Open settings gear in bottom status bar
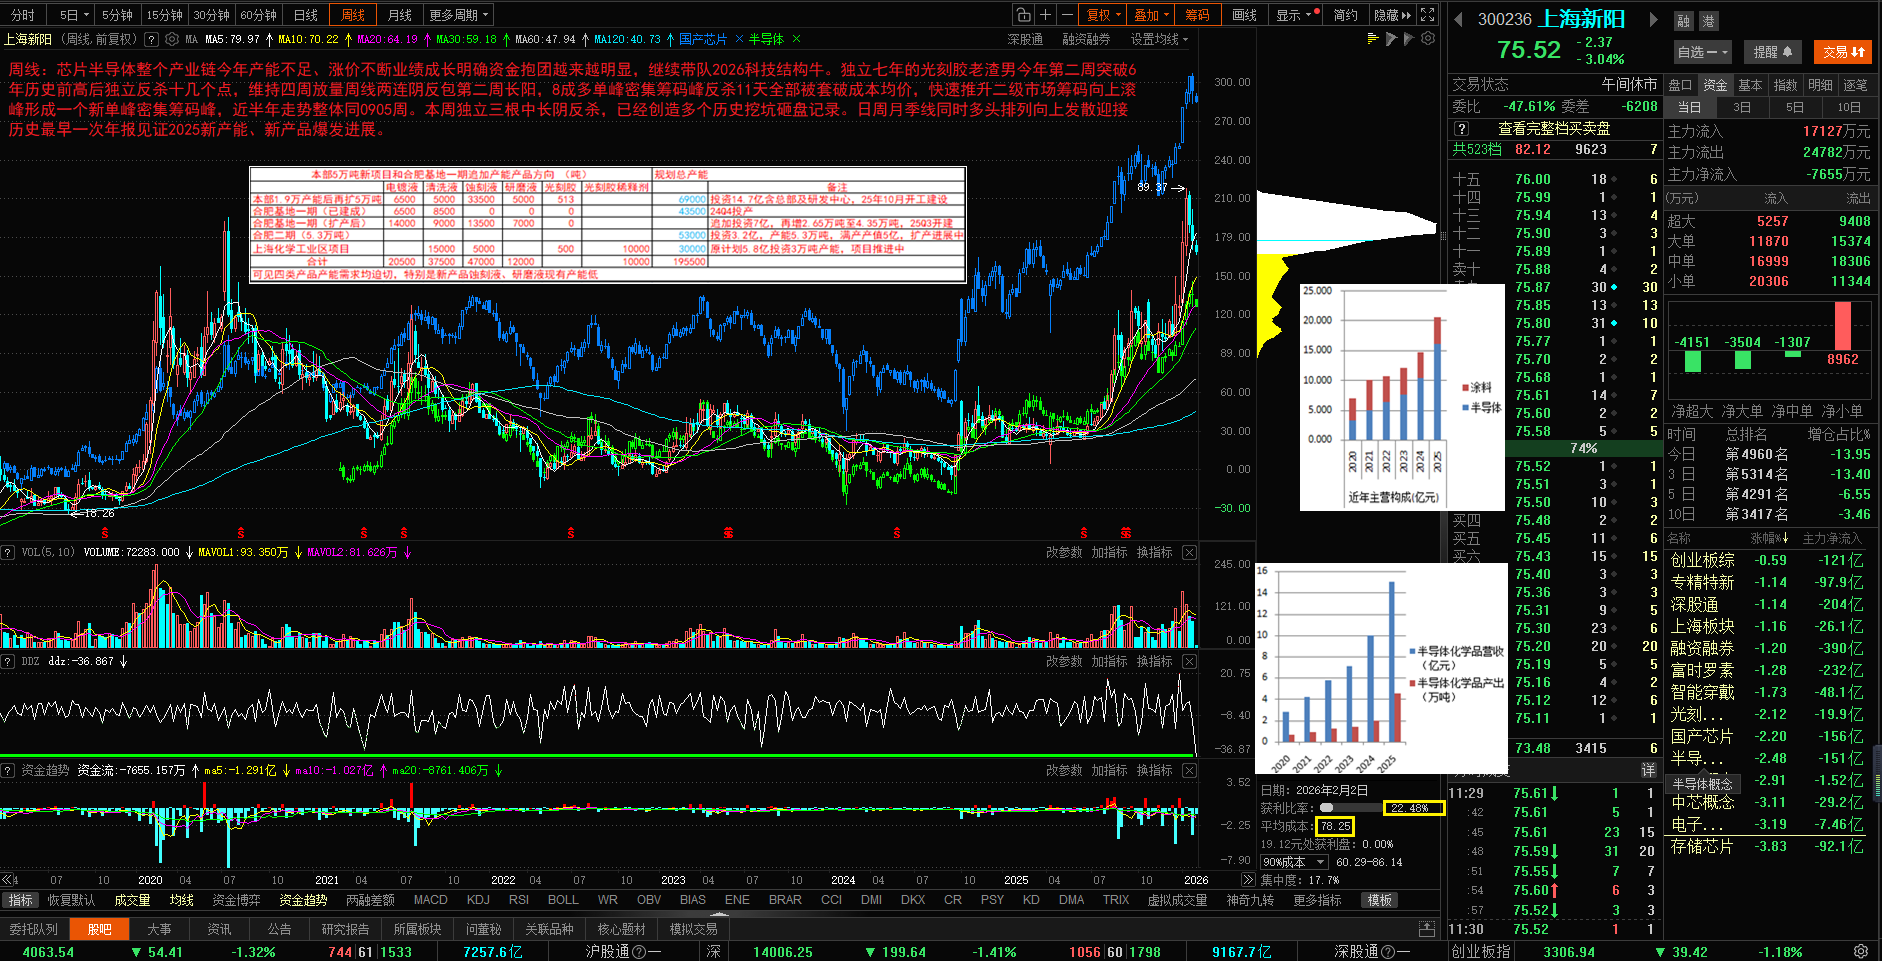 [x=1861, y=951]
